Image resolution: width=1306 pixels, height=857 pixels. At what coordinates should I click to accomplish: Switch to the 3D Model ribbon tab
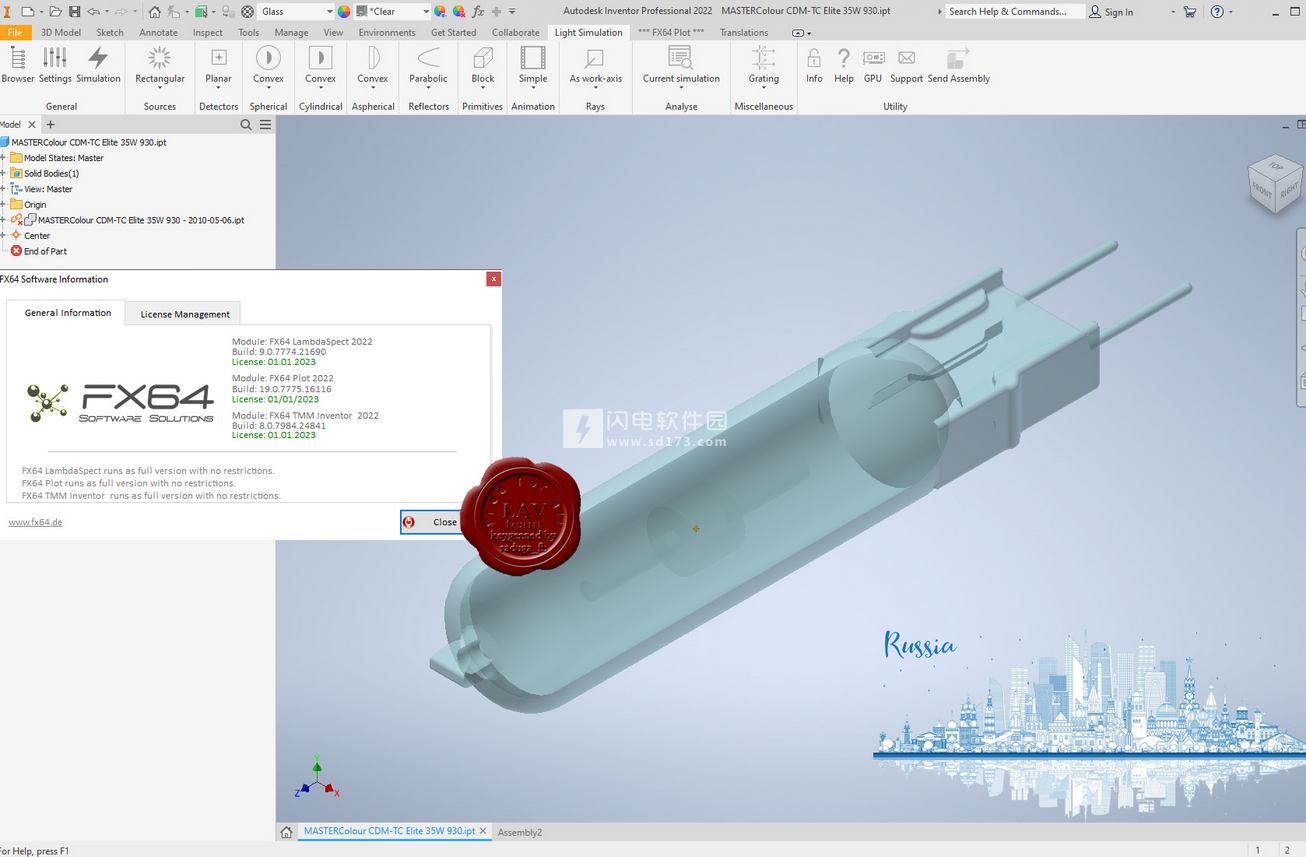pyautogui.click(x=61, y=32)
